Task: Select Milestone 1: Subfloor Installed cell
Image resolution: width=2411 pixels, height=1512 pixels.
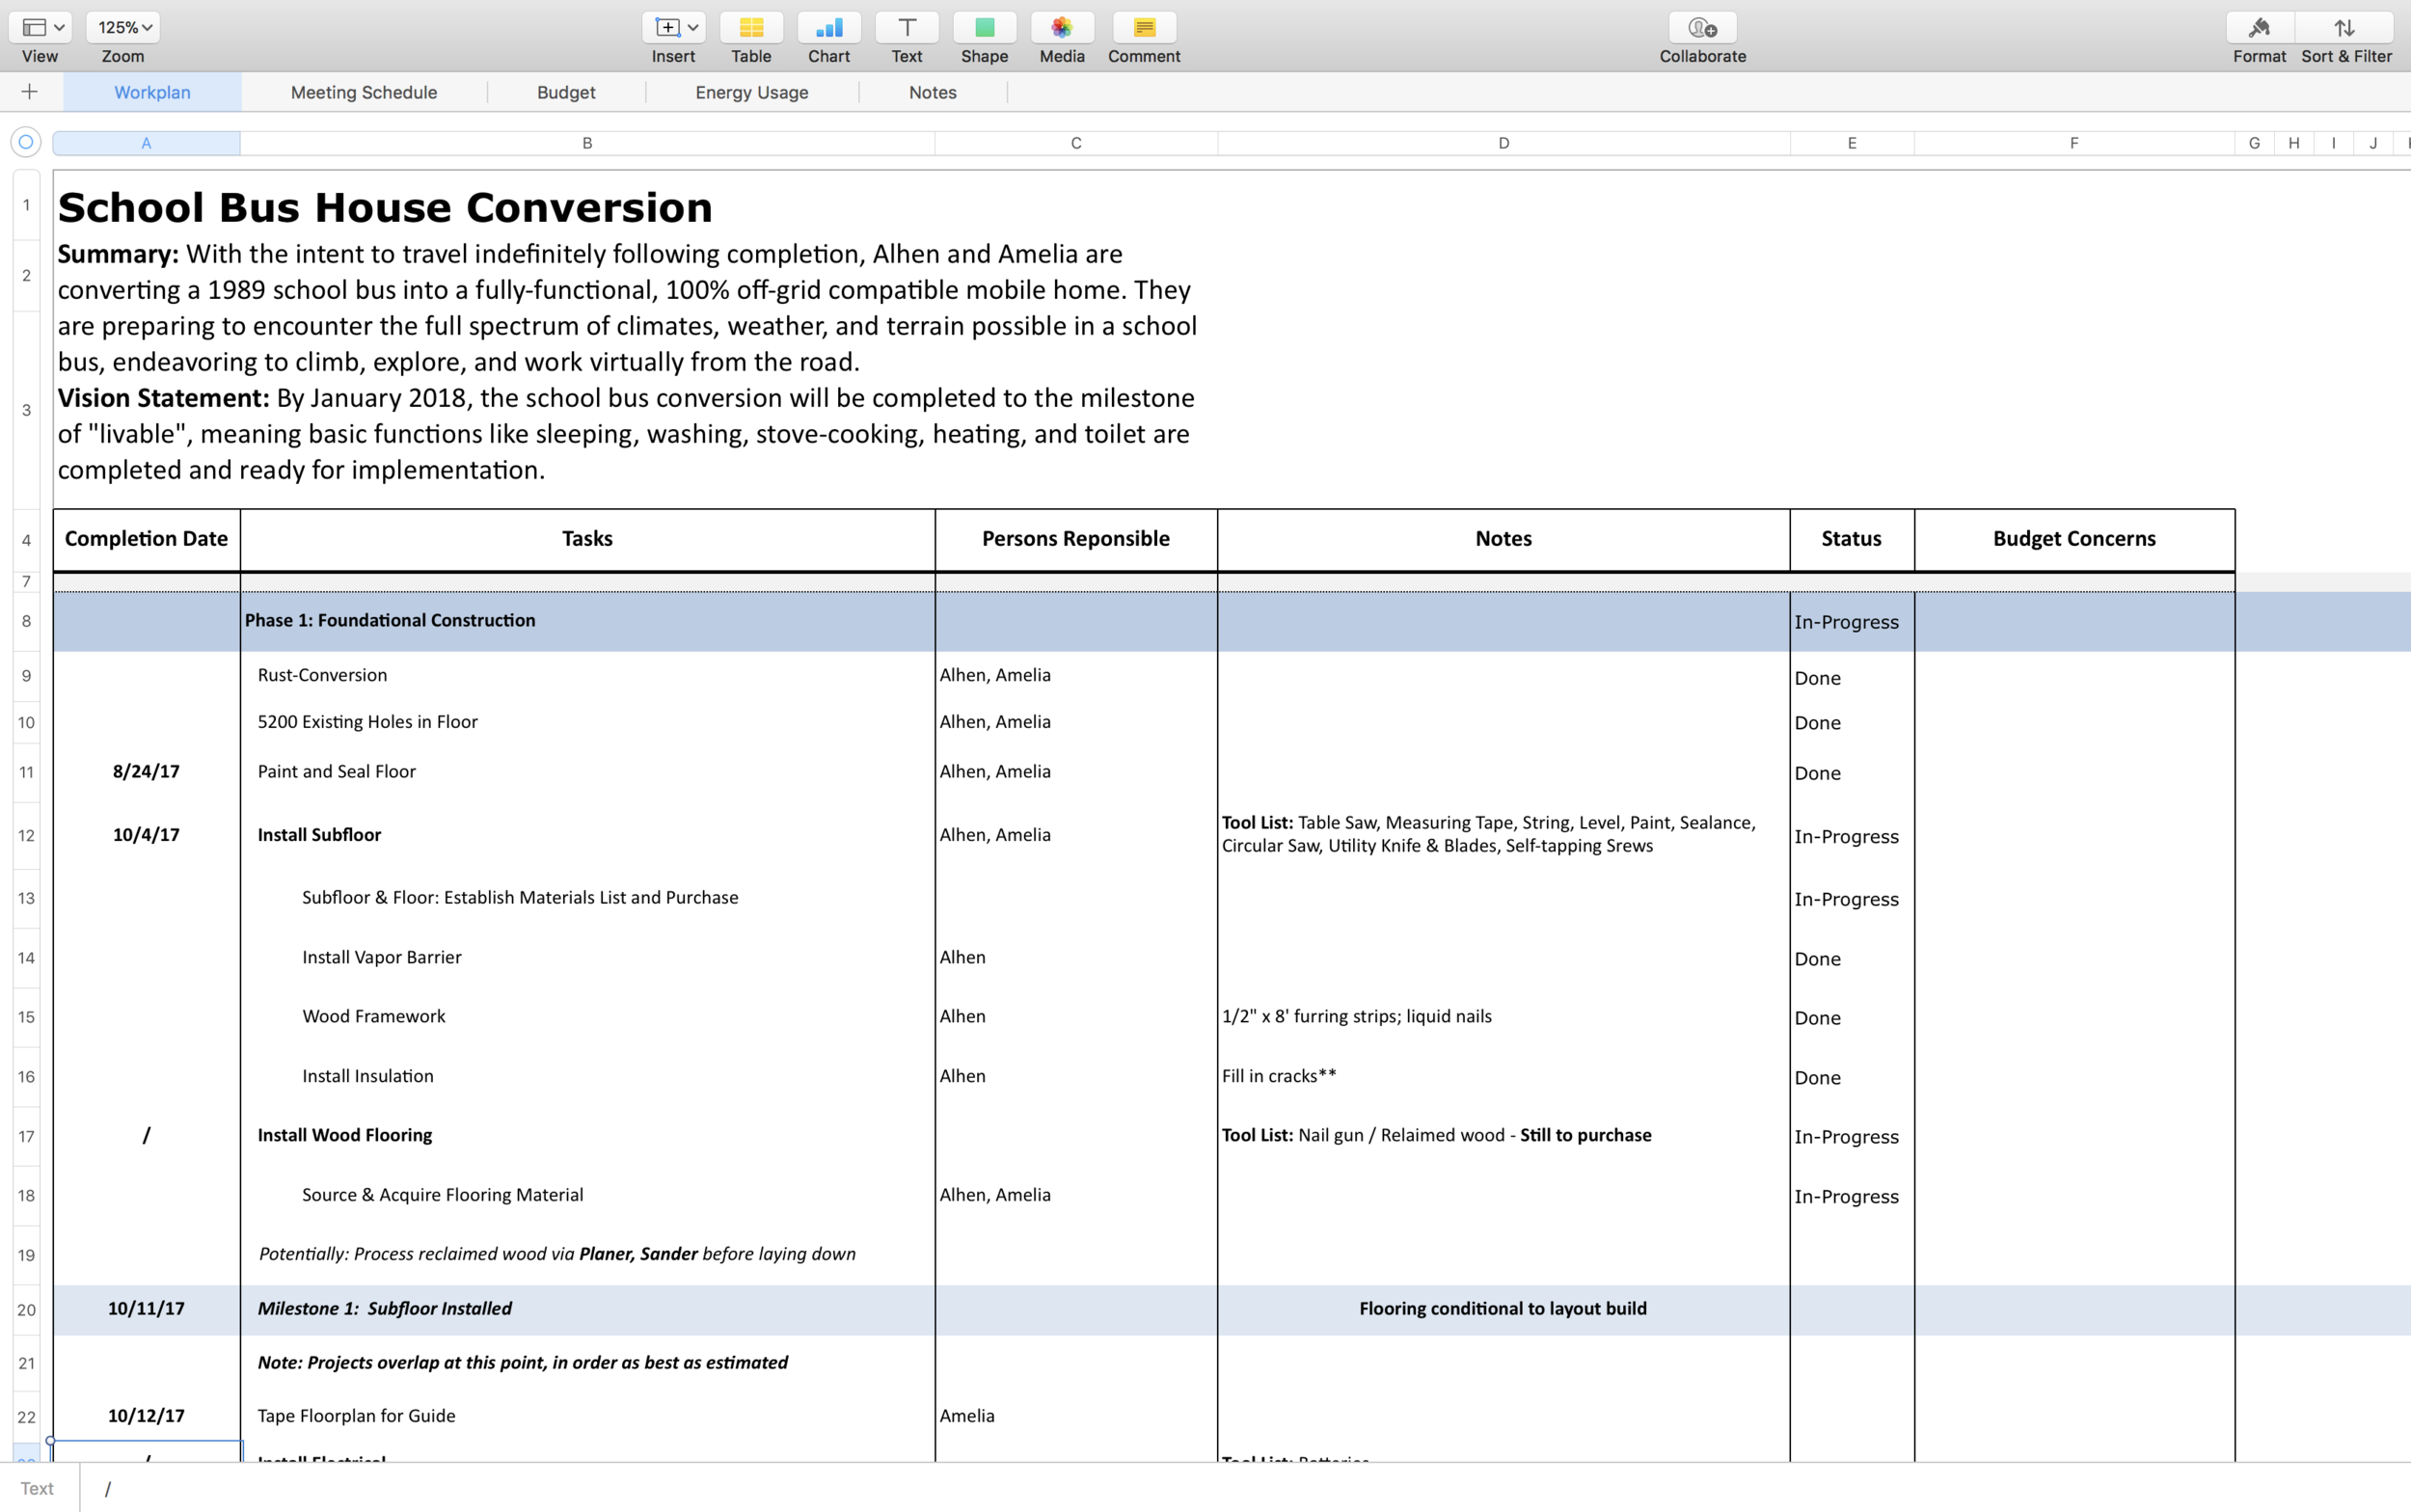Action: [587, 1309]
